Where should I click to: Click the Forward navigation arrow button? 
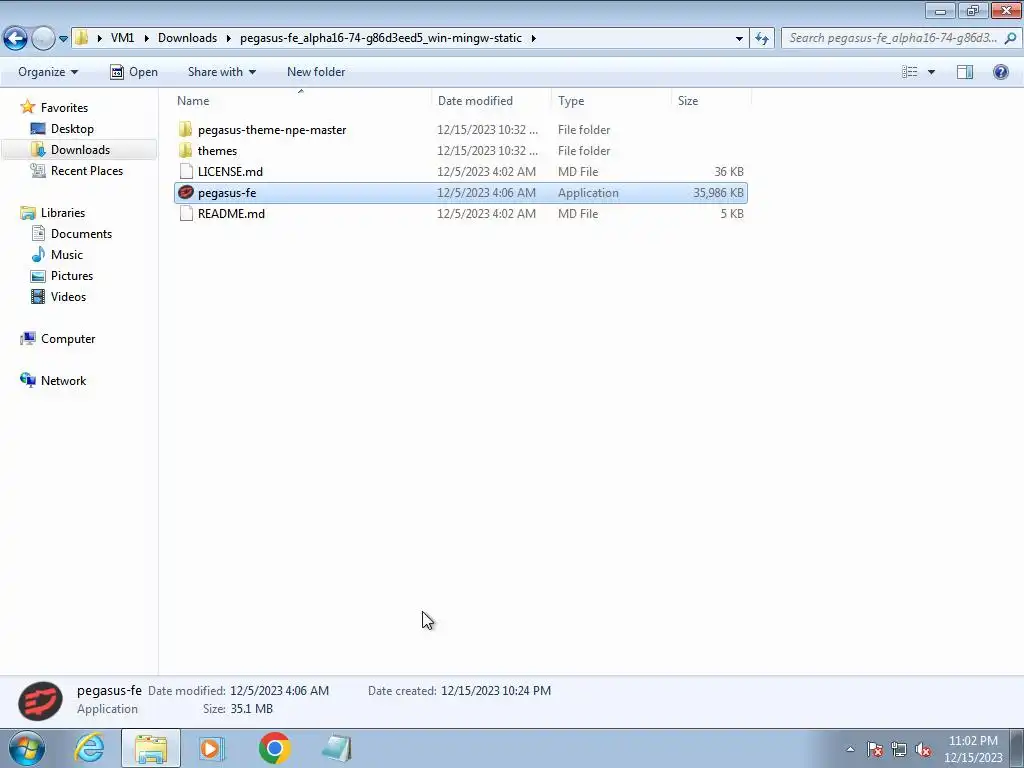[43, 38]
